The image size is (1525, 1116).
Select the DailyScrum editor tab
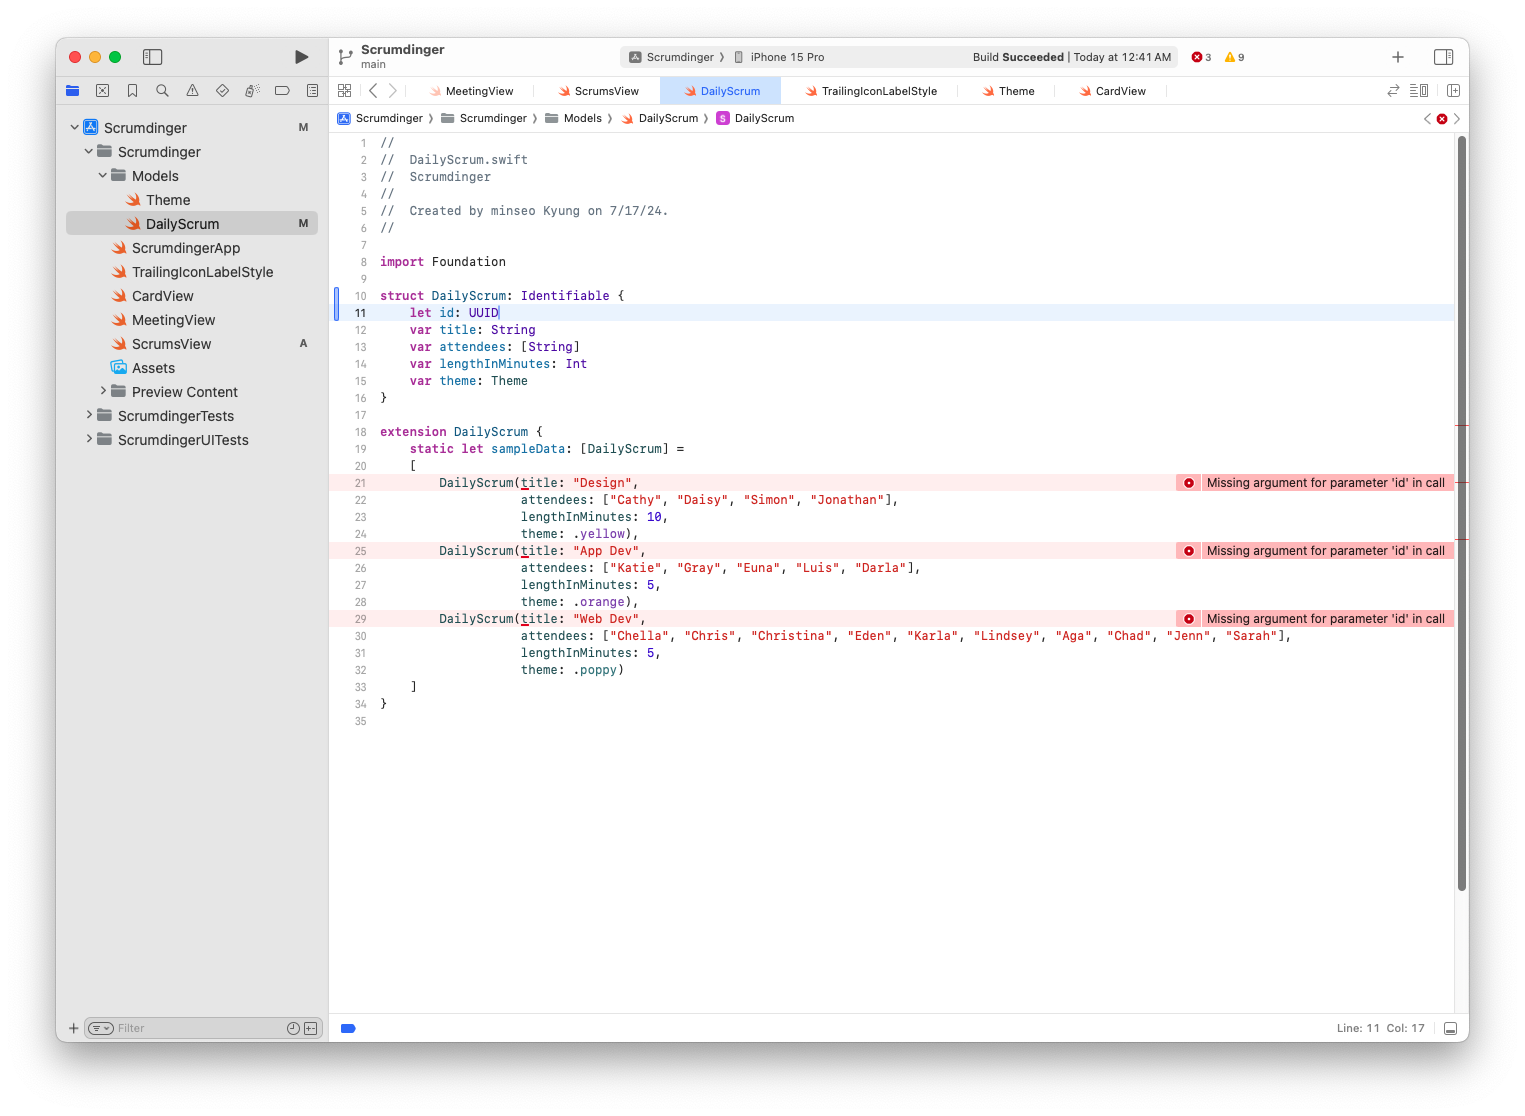722,91
